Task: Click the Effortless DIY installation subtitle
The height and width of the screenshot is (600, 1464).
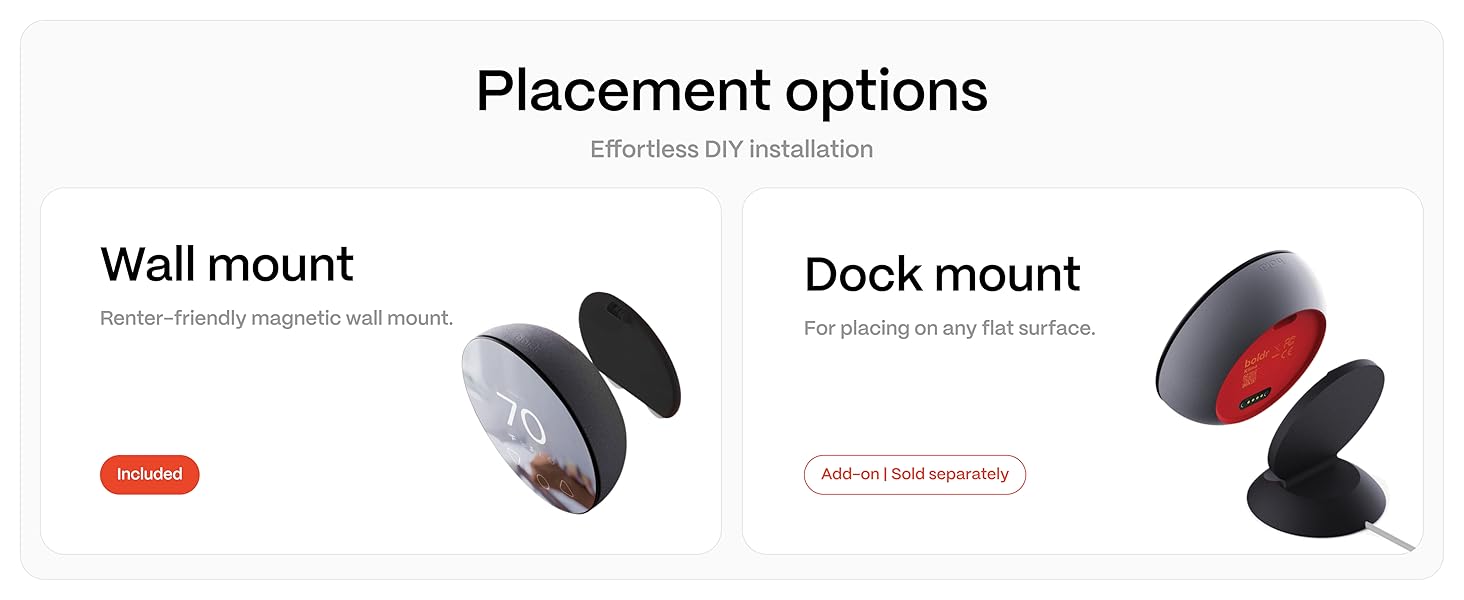Action: (732, 149)
